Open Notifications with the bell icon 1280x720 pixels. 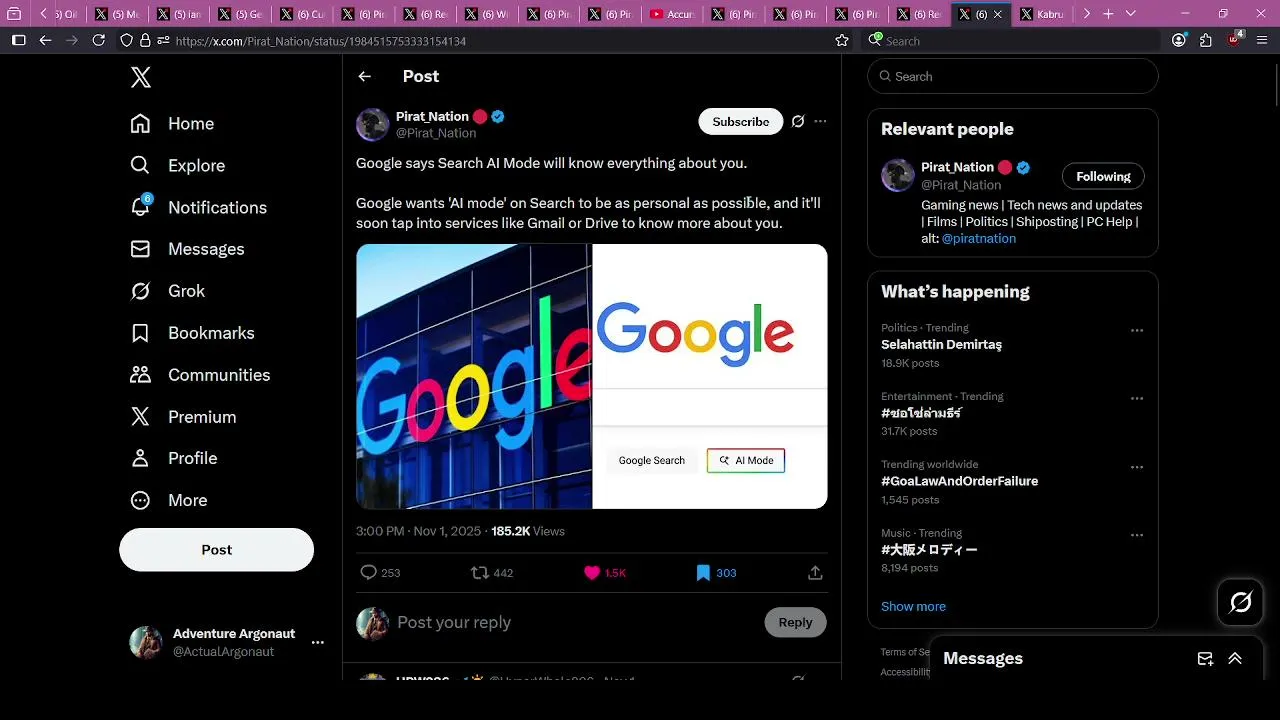point(198,207)
